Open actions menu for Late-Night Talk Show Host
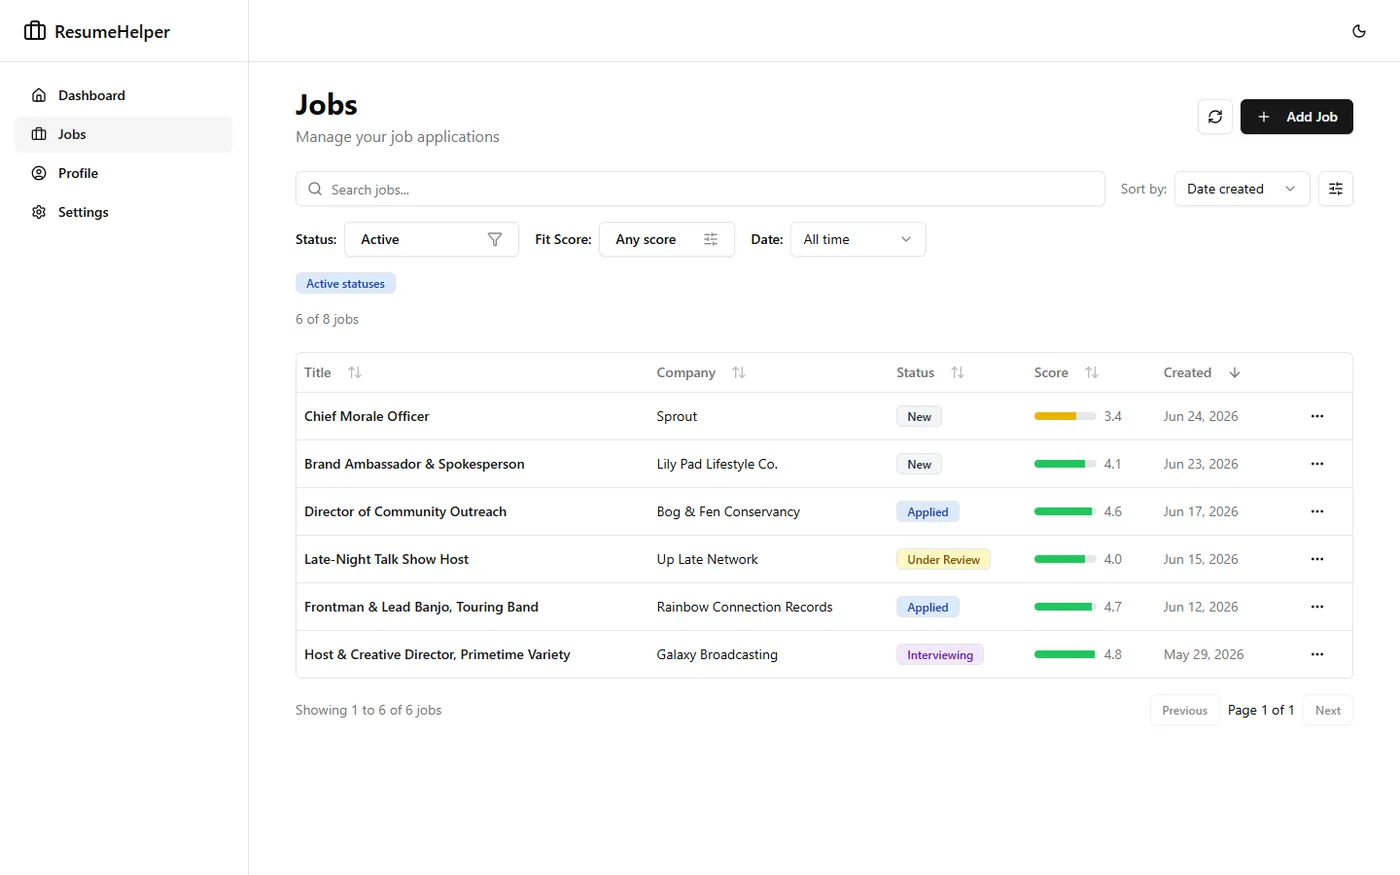Image resolution: width=1400 pixels, height=875 pixels. pyautogui.click(x=1317, y=559)
